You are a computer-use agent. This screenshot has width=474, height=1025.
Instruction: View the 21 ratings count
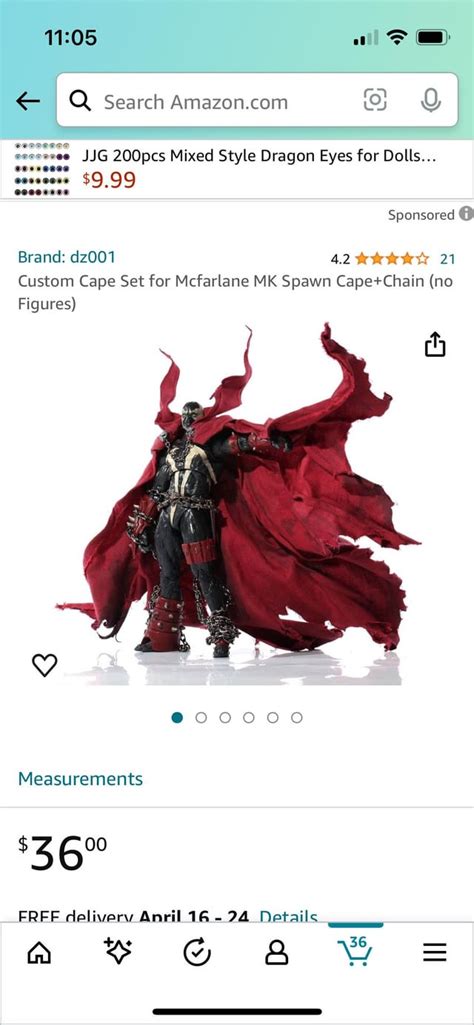point(447,259)
